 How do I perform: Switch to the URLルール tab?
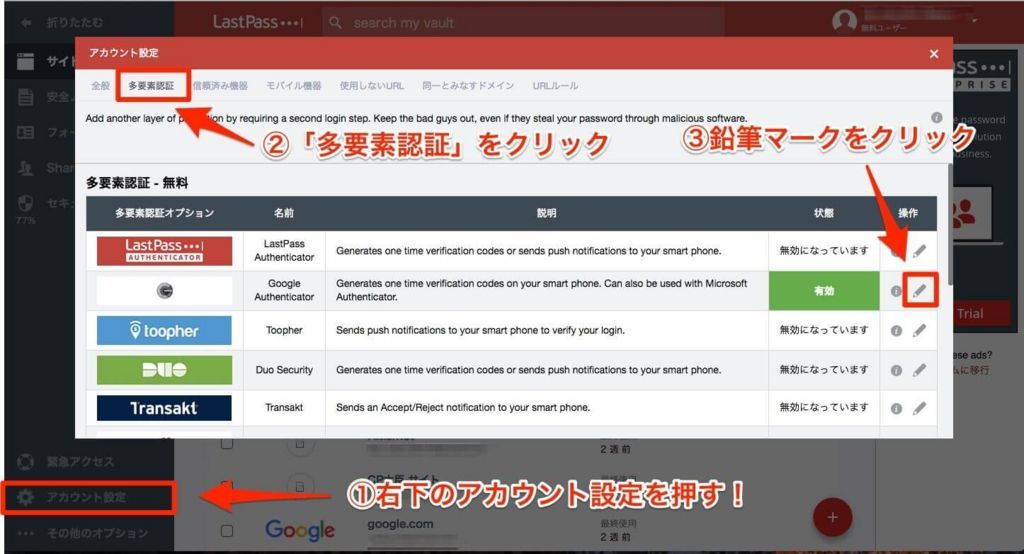coord(555,86)
